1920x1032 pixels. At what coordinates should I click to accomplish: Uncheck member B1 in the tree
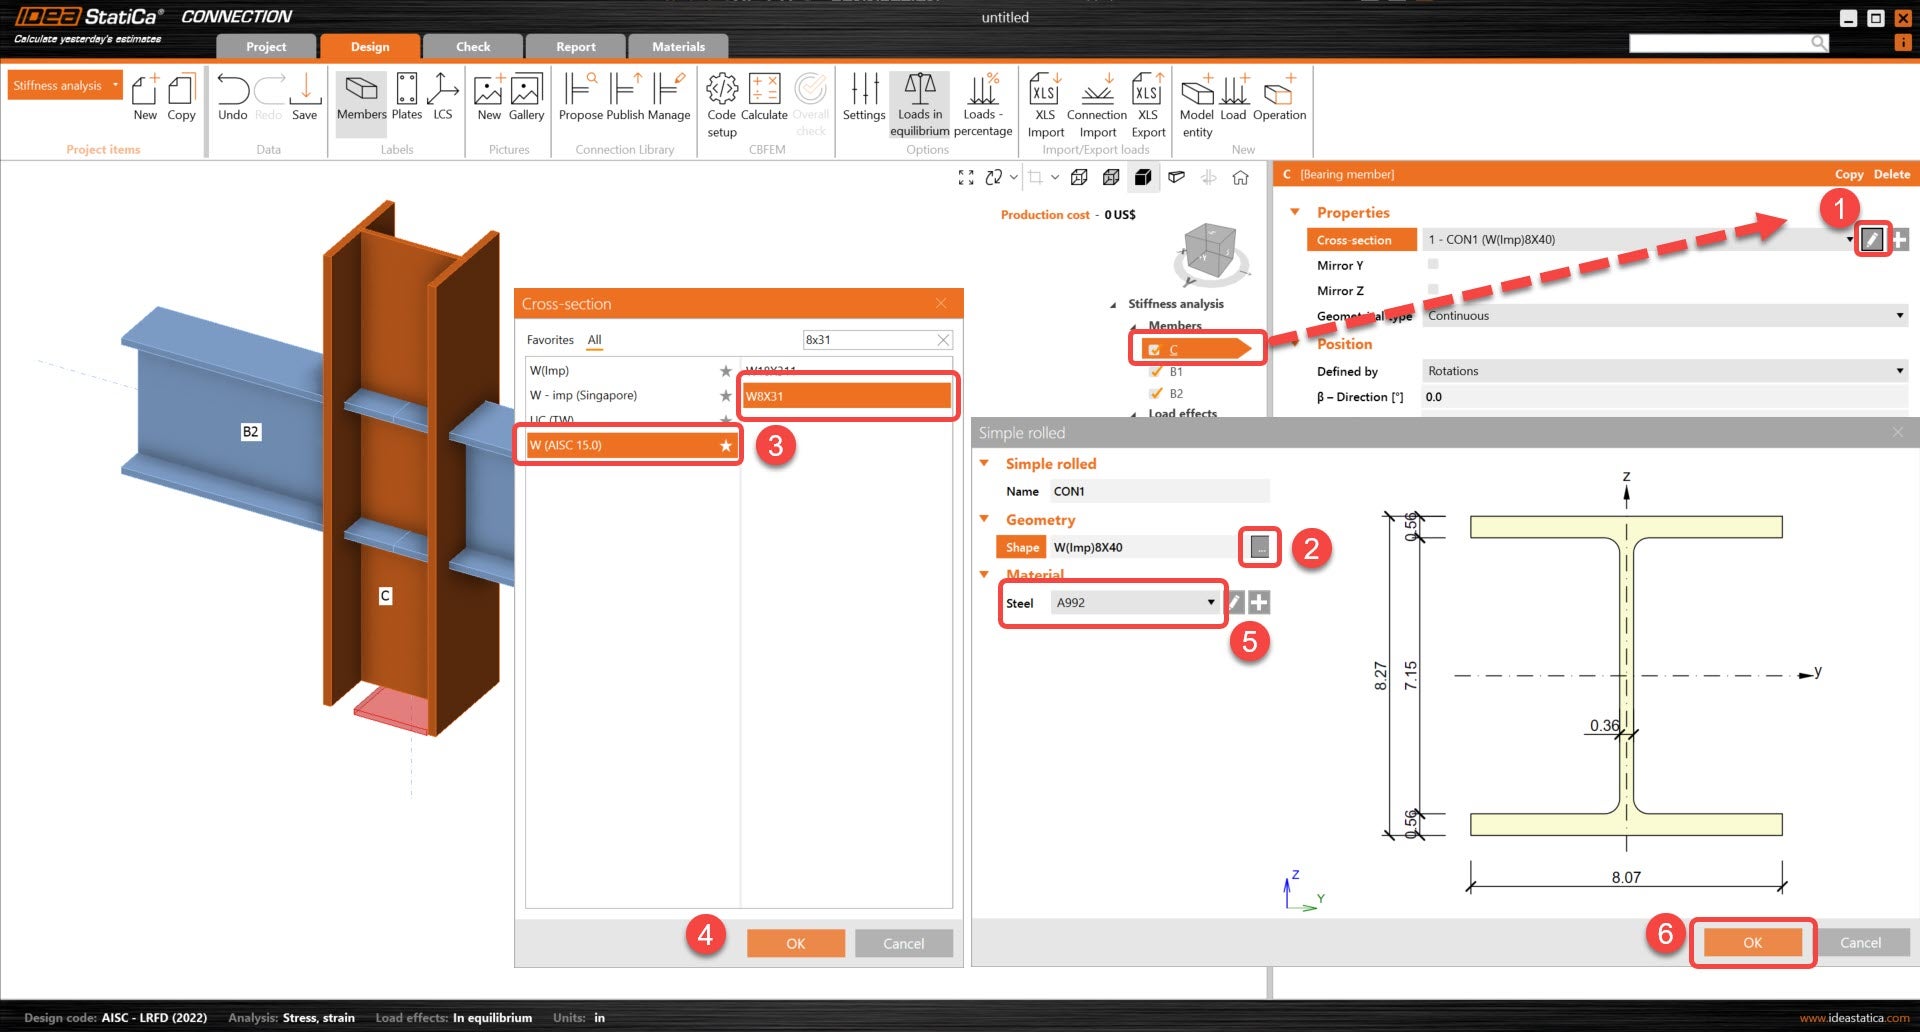[1156, 371]
